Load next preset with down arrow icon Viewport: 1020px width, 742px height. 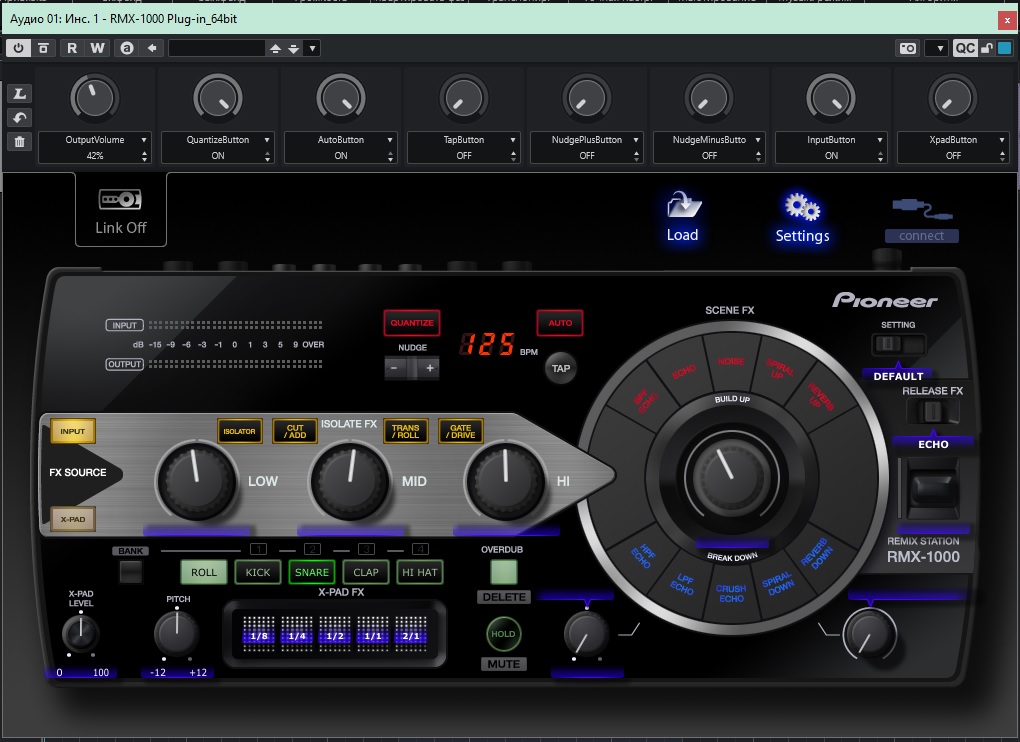pyautogui.click(x=293, y=49)
